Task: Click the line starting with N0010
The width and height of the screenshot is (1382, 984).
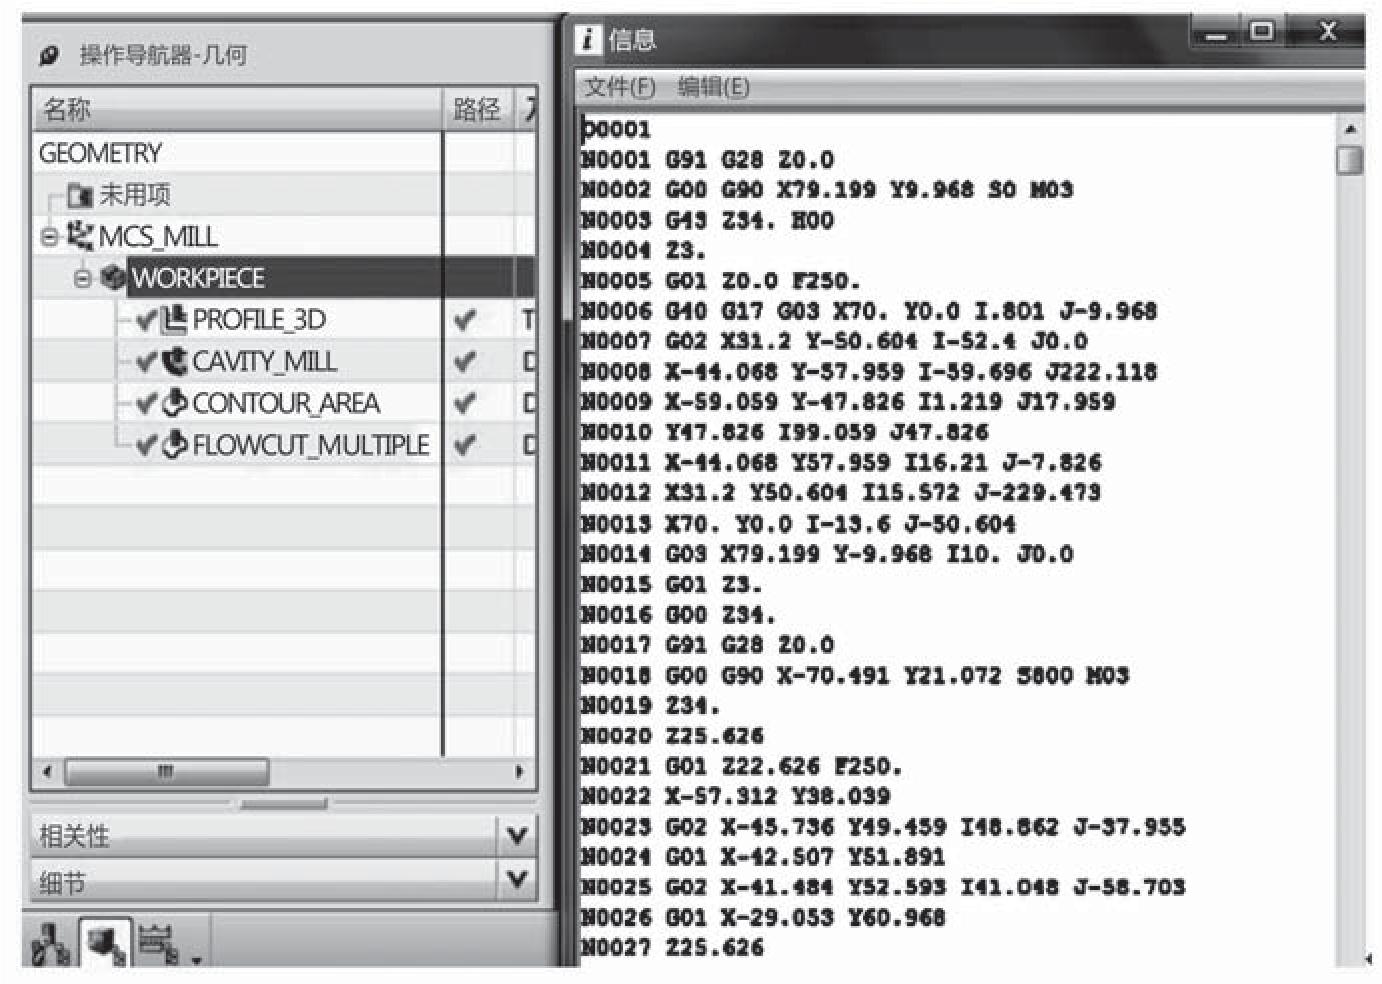Action: (786, 433)
